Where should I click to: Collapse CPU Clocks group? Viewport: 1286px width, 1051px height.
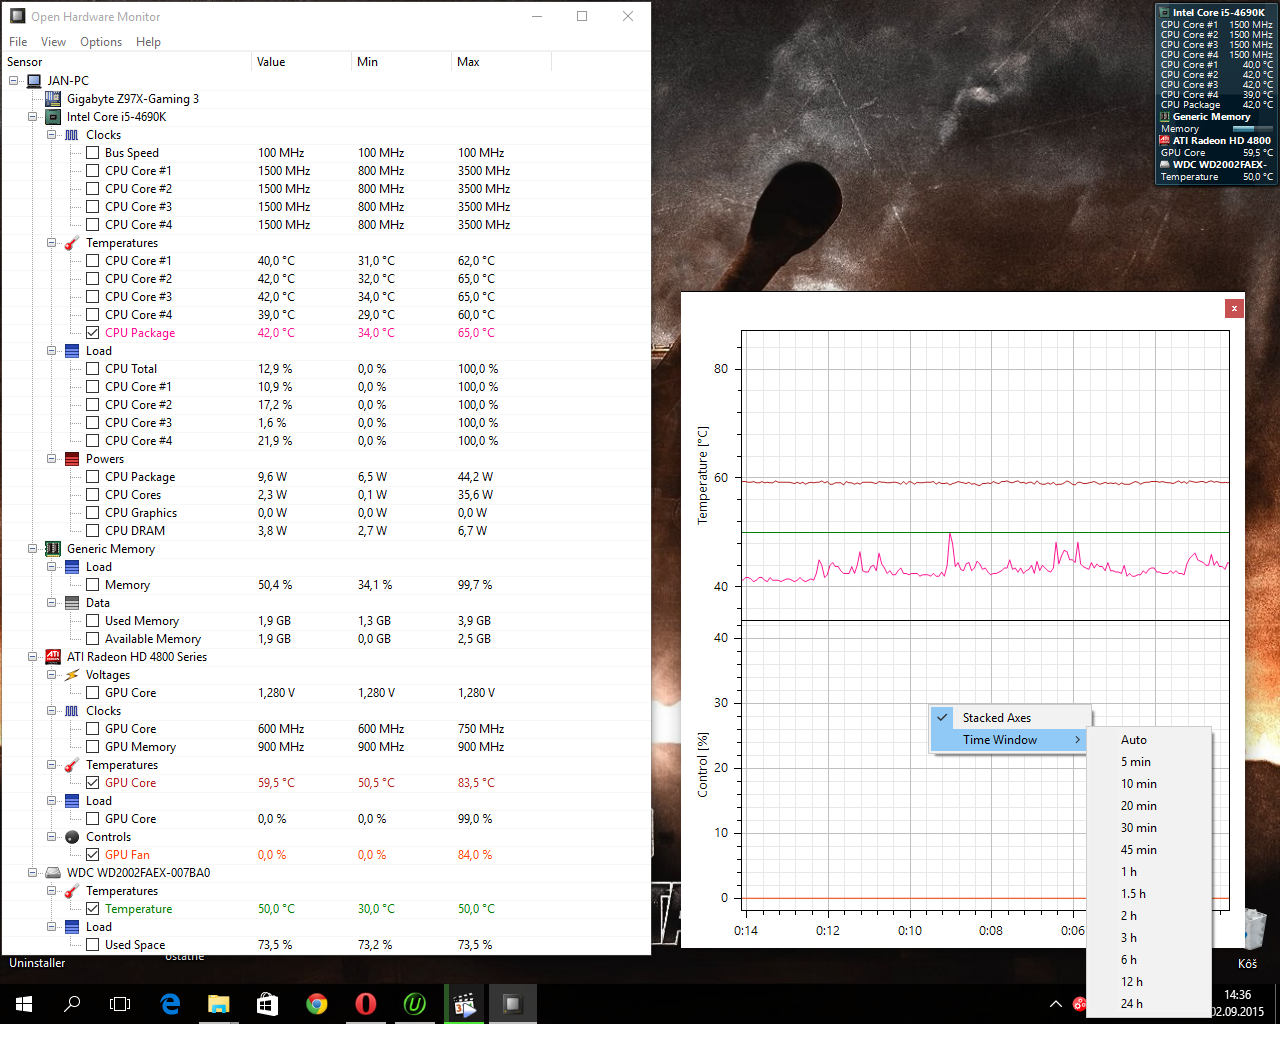point(52,135)
